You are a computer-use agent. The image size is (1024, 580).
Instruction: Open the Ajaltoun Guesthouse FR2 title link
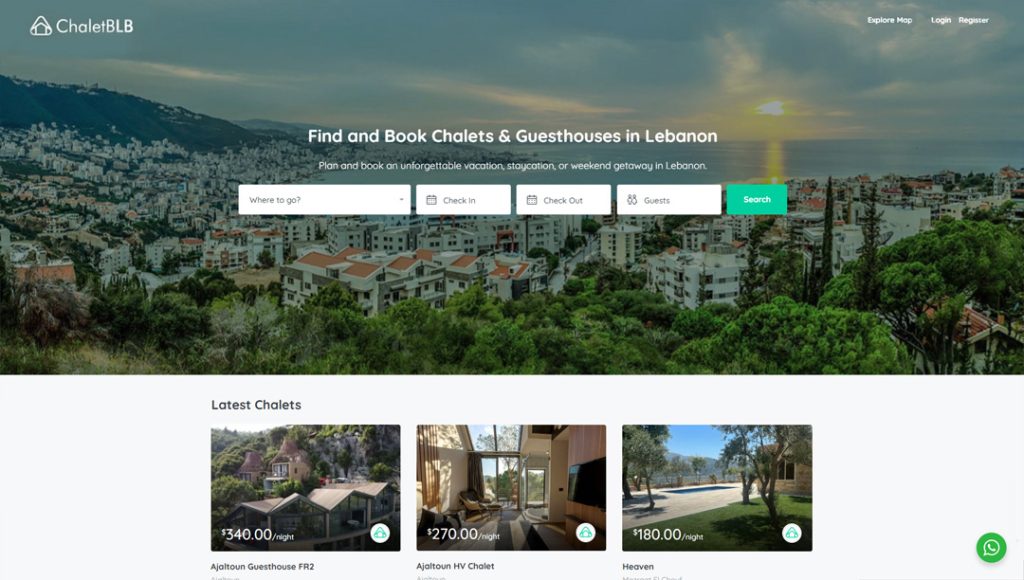pos(262,566)
